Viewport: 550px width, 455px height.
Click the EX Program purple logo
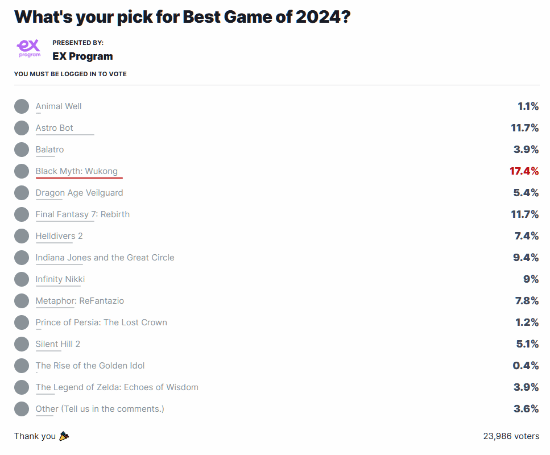point(29,48)
